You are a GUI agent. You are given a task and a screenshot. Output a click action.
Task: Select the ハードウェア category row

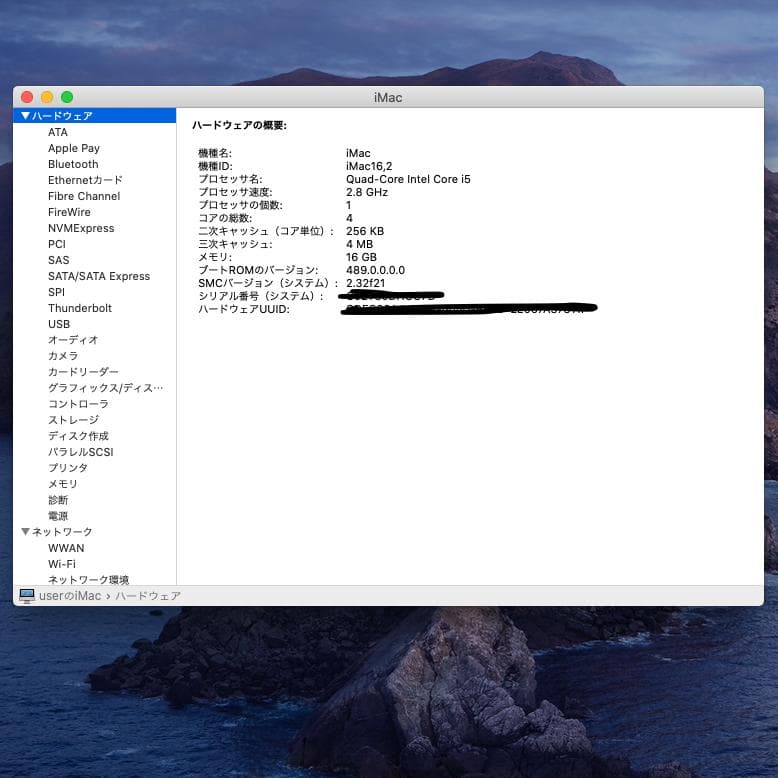click(94, 116)
